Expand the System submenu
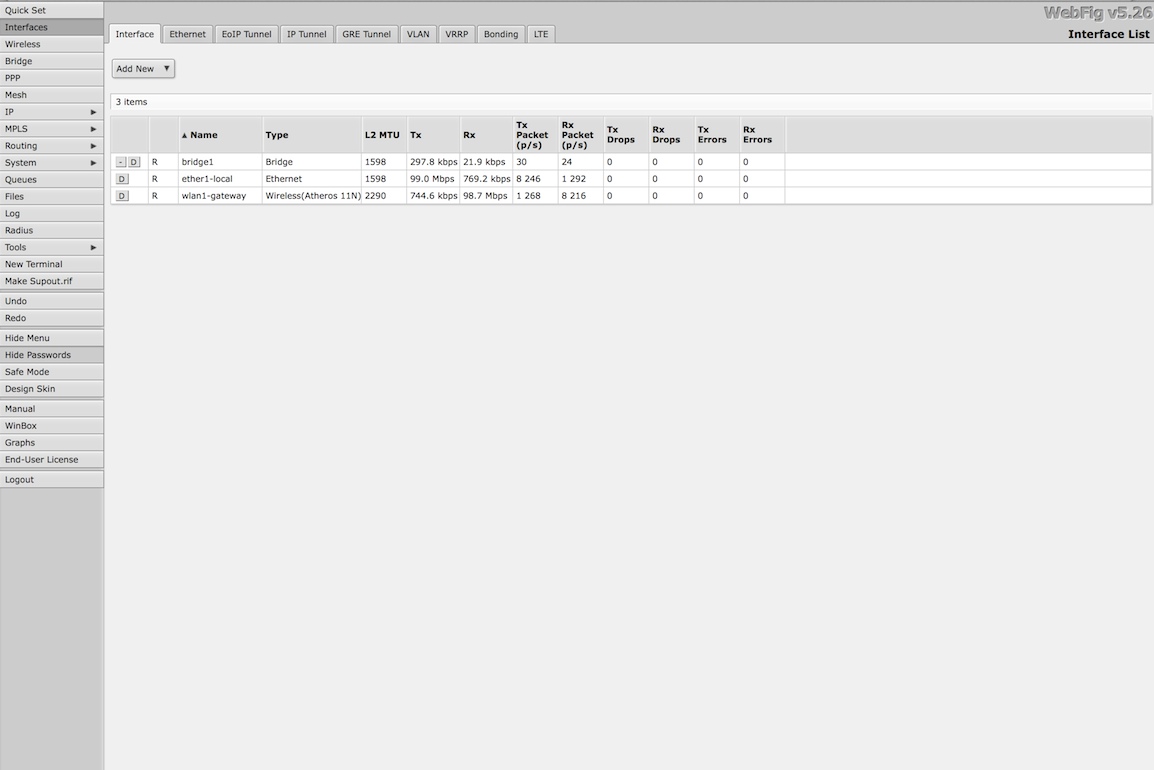 pyautogui.click(x=51, y=163)
